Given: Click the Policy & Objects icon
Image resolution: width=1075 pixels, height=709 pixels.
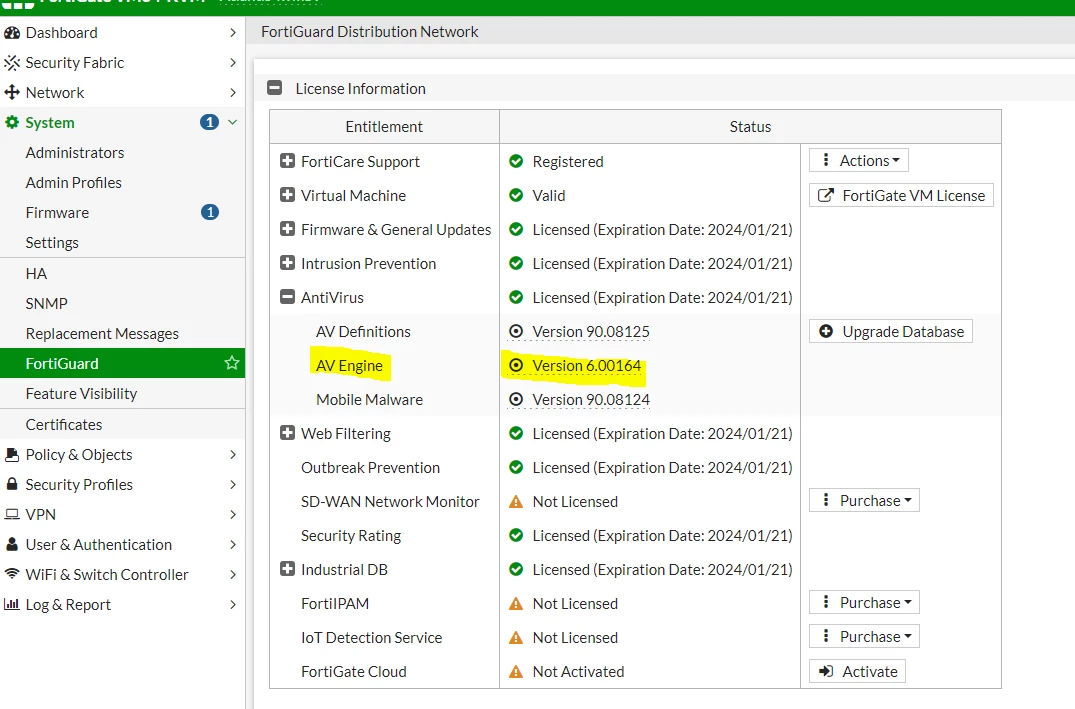Looking at the screenshot, I should pyautogui.click(x=12, y=455).
